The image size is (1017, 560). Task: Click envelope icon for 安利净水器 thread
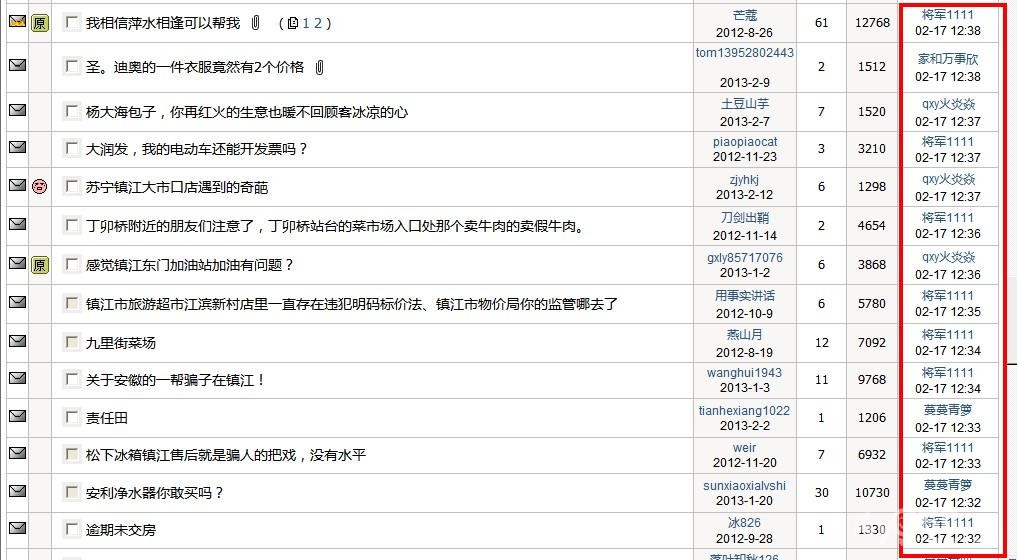click(x=18, y=491)
